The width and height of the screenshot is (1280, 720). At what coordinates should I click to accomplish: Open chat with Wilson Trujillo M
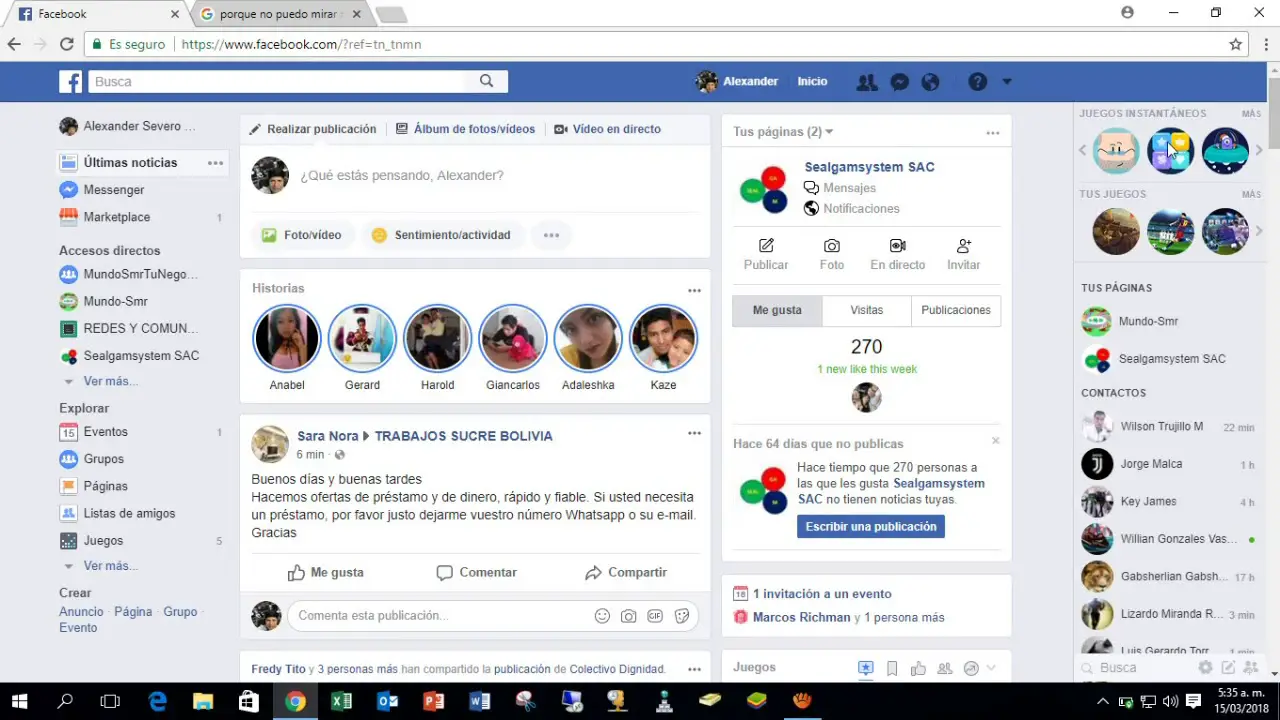pyautogui.click(x=1169, y=427)
